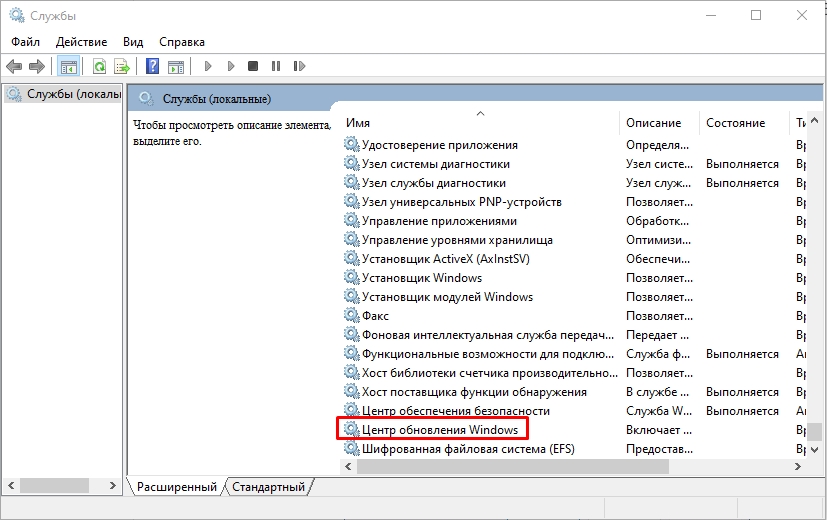The height and width of the screenshot is (520, 827).
Task: Click the services list vertical scrollbar down arrow
Action: point(814,450)
